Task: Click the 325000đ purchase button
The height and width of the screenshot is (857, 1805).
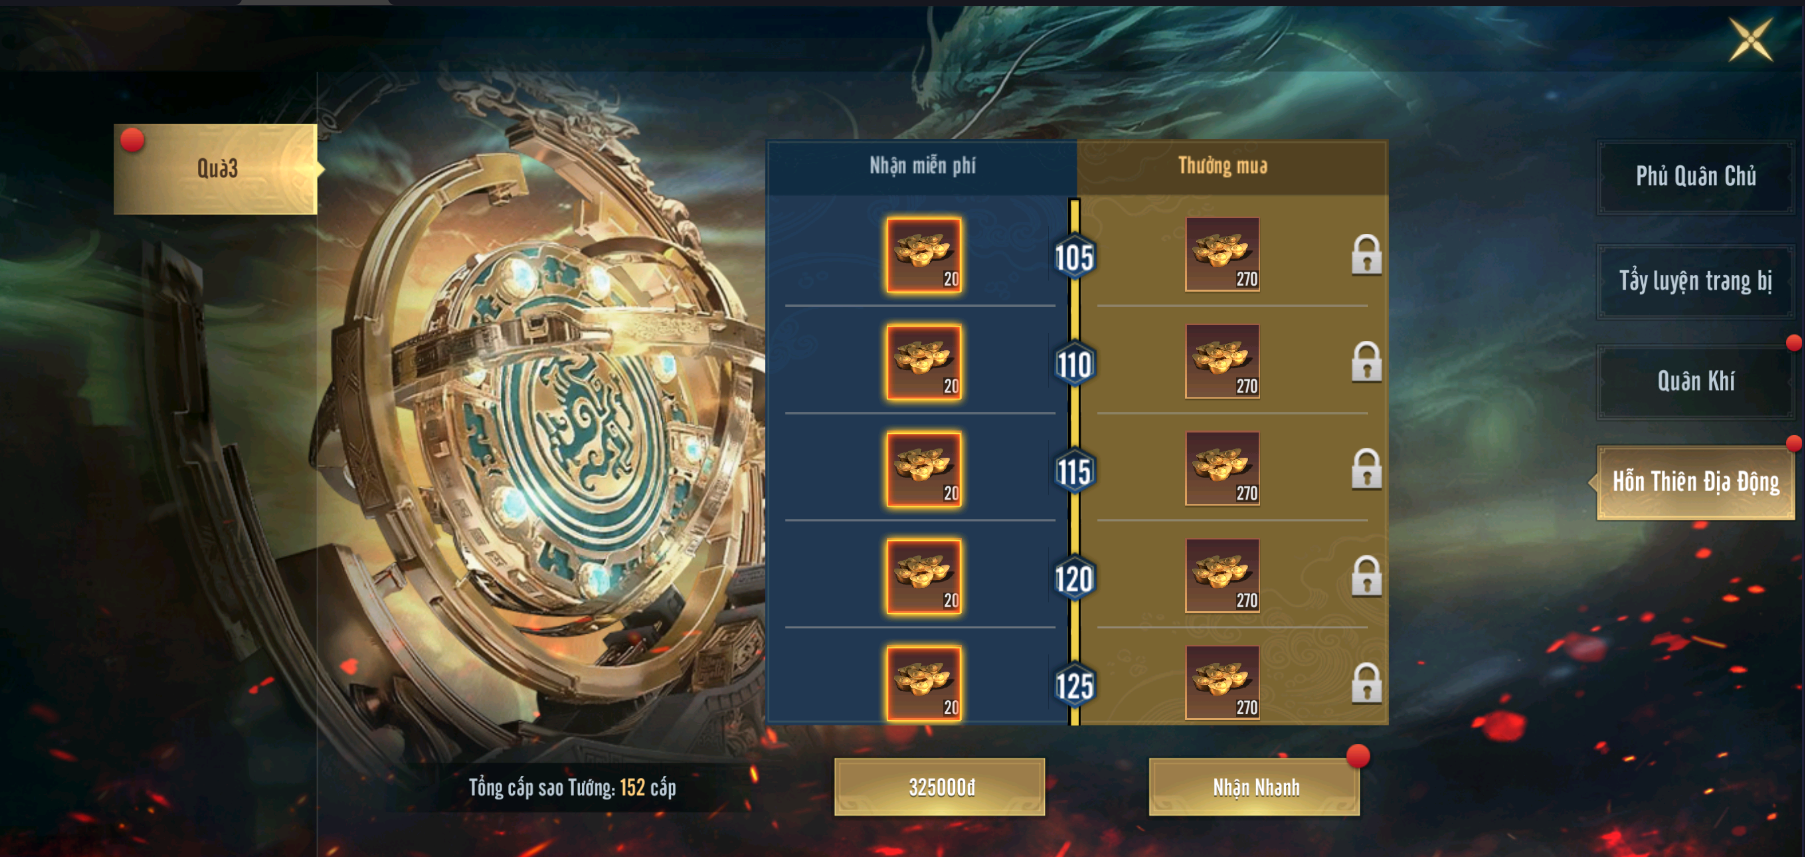Action: tap(940, 787)
